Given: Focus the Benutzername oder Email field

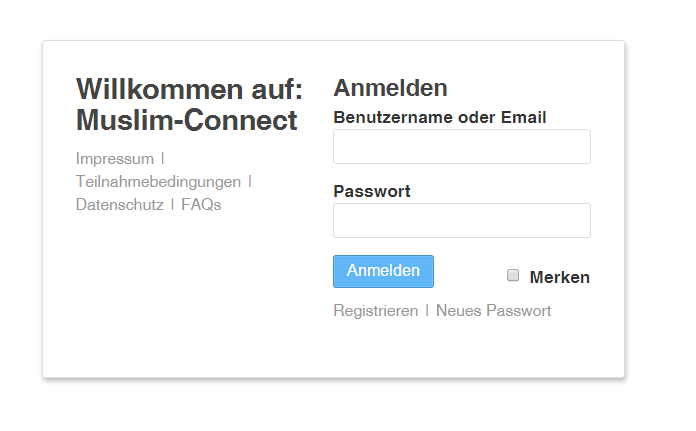Looking at the screenshot, I should click(461, 146).
